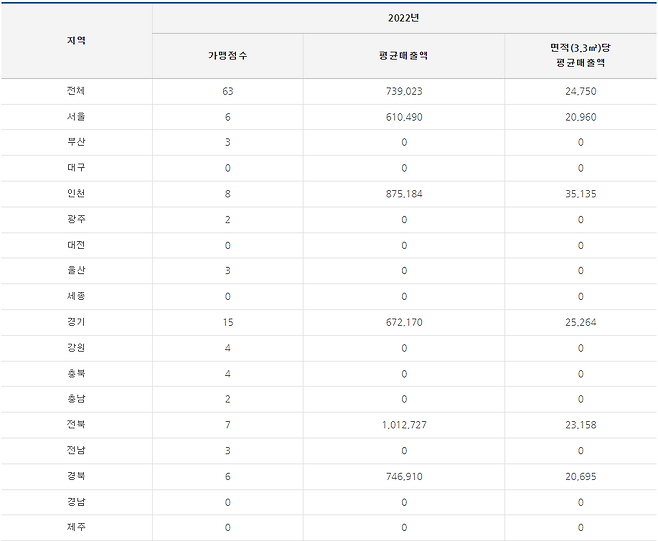
Task: Click the 2022년 header cell
Action: coord(404,18)
